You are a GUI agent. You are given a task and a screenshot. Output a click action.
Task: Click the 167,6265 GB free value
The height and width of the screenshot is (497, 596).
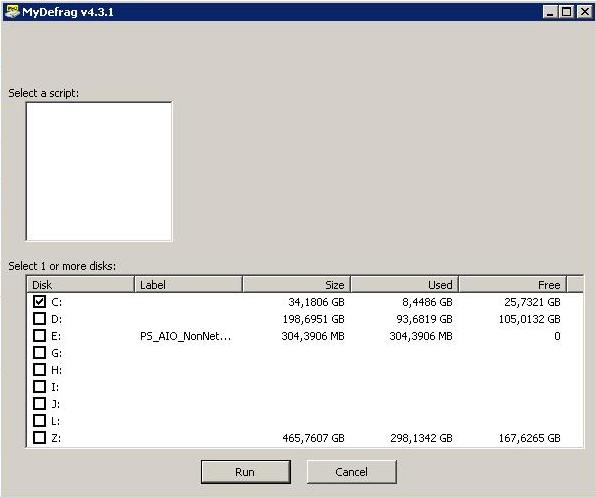tap(529, 438)
